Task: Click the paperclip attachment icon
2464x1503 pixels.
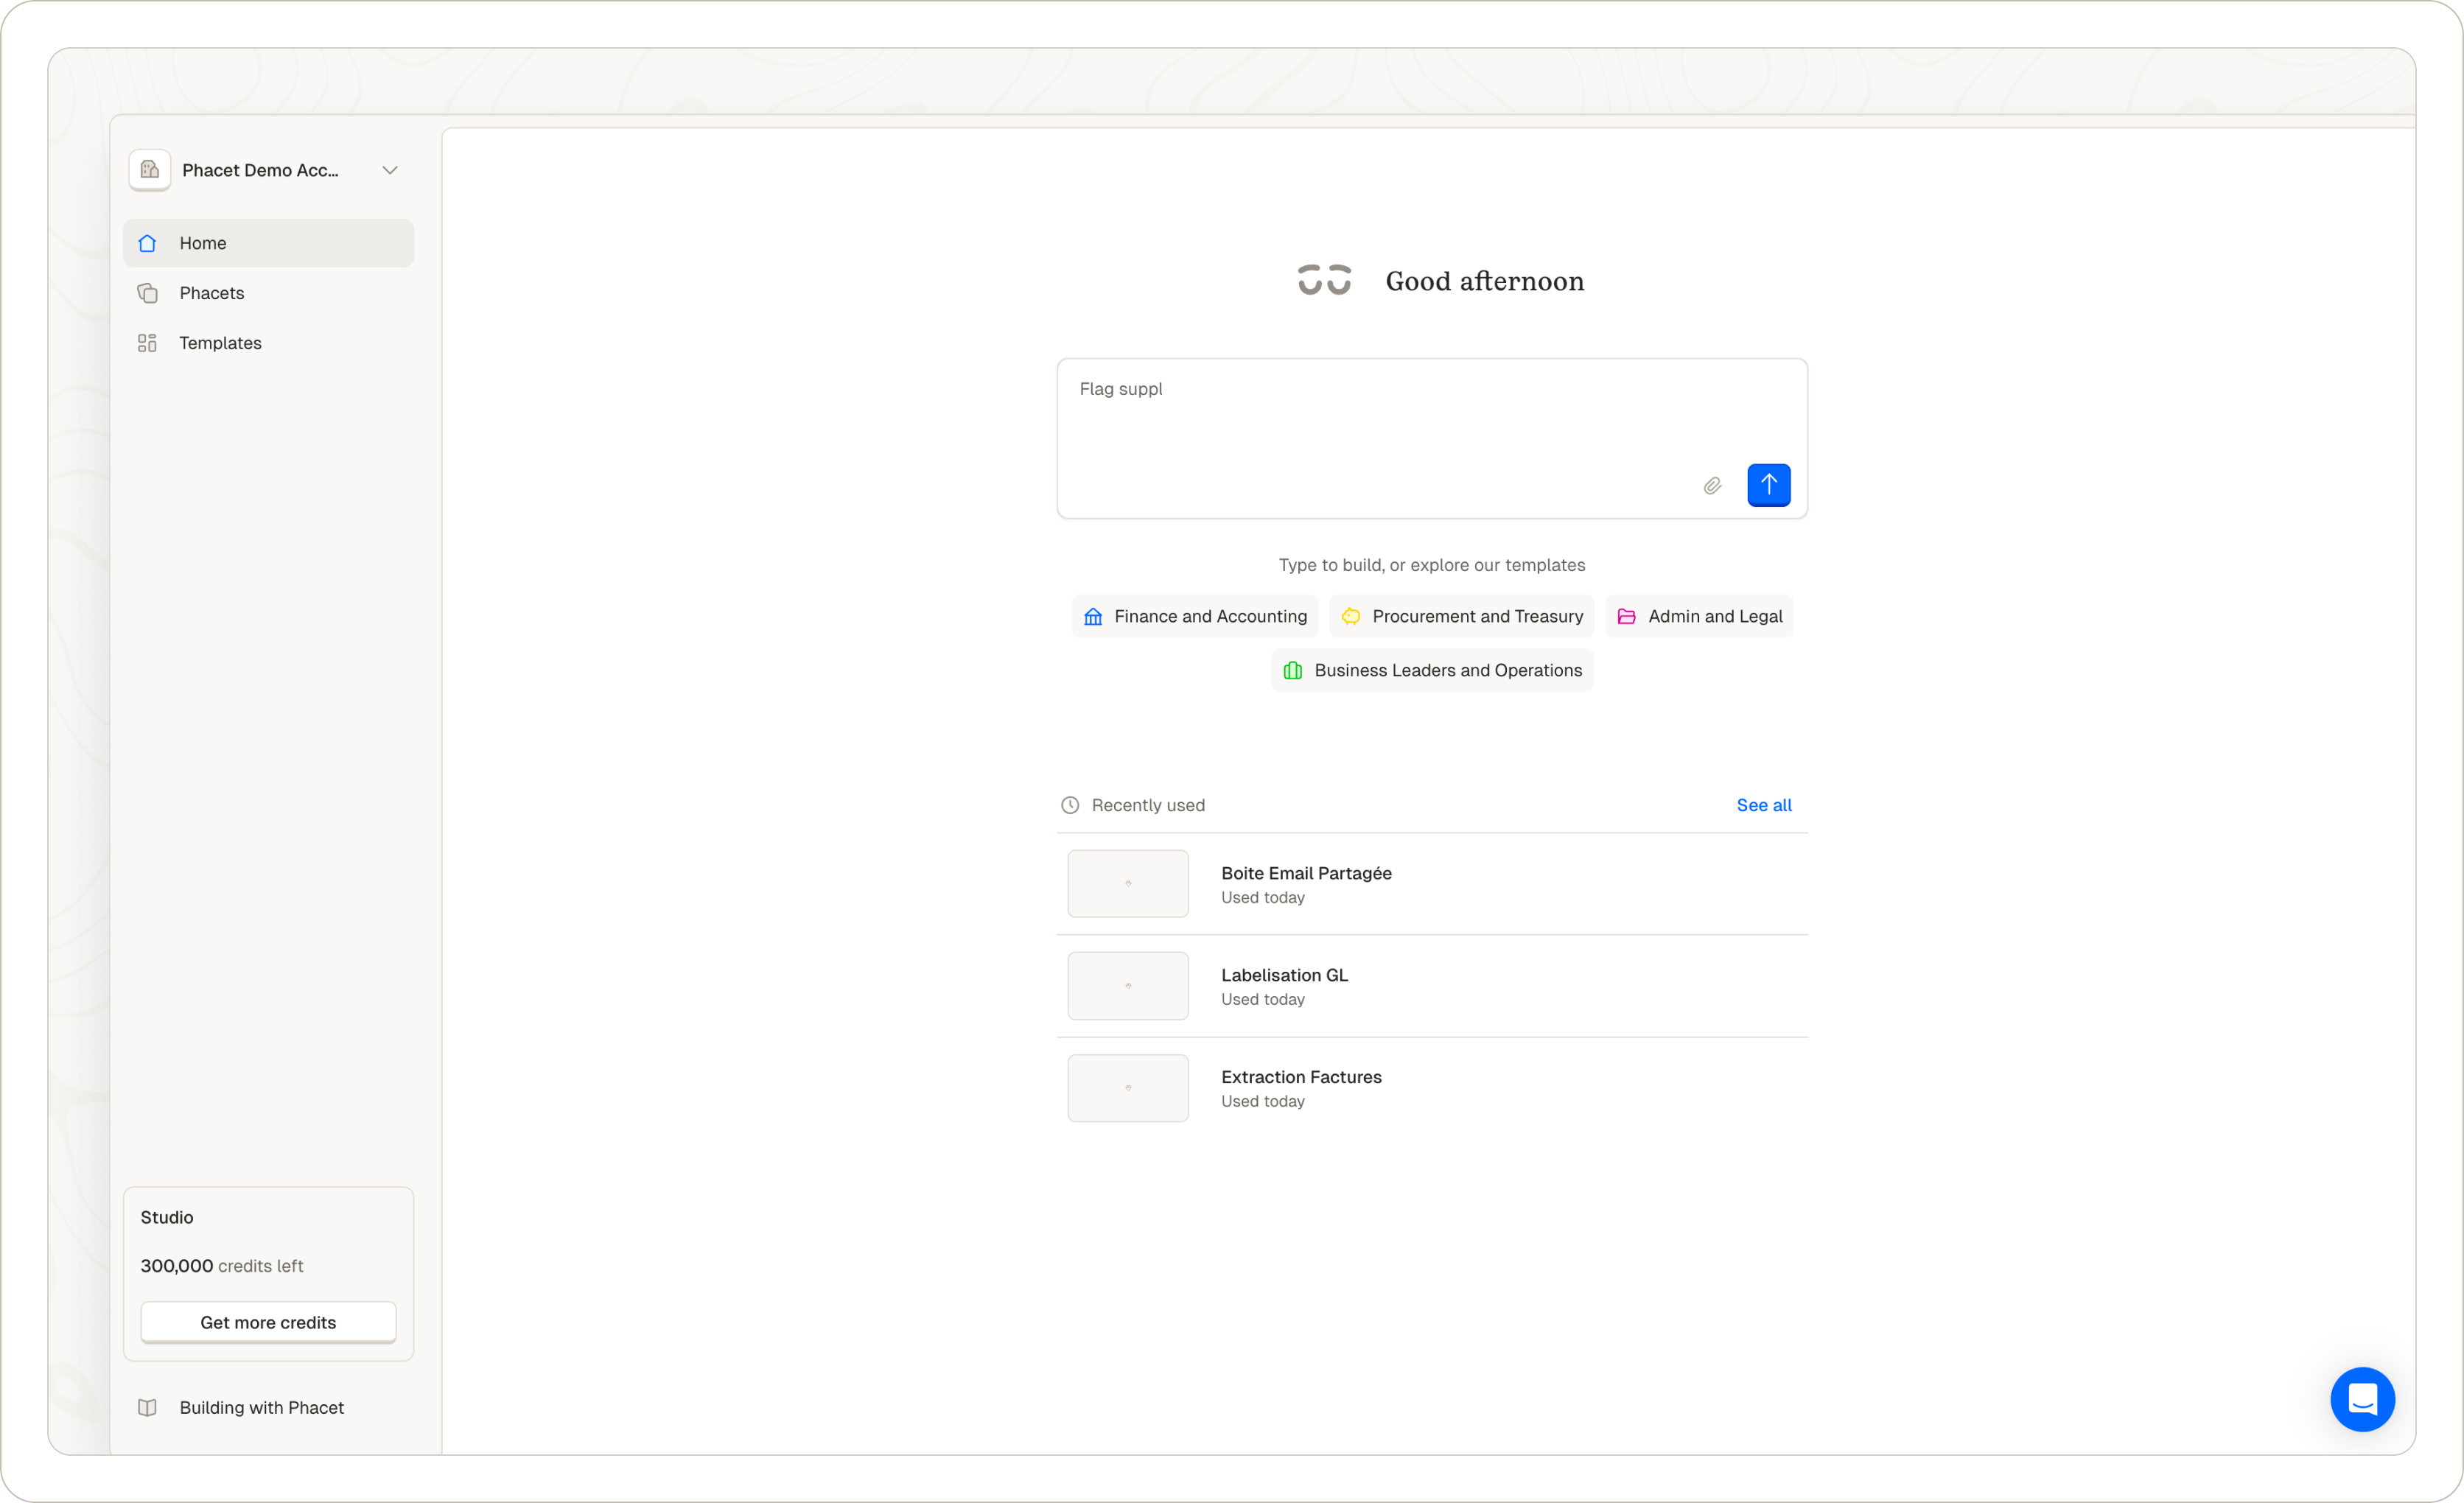Action: tap(1712, 486)
